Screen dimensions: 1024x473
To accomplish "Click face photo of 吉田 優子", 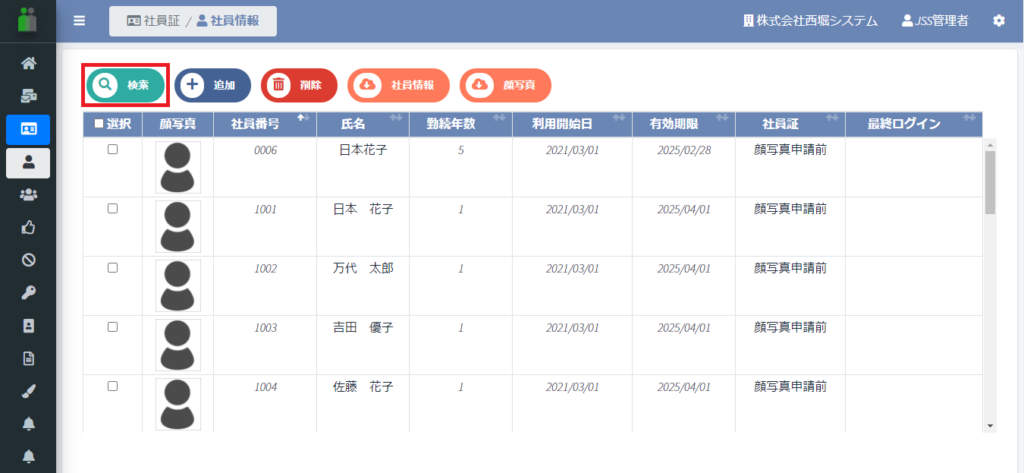I will [x=178, y=345].
